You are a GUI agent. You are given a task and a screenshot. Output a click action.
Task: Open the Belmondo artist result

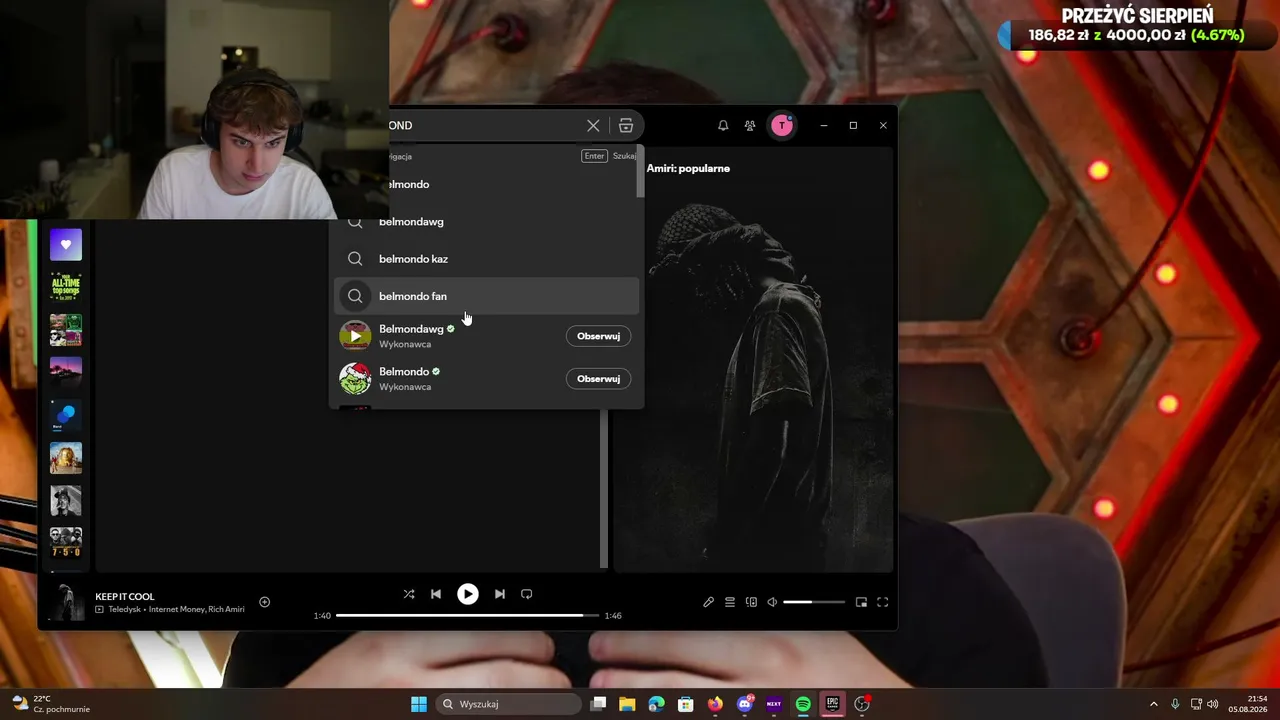click(486, 379)
